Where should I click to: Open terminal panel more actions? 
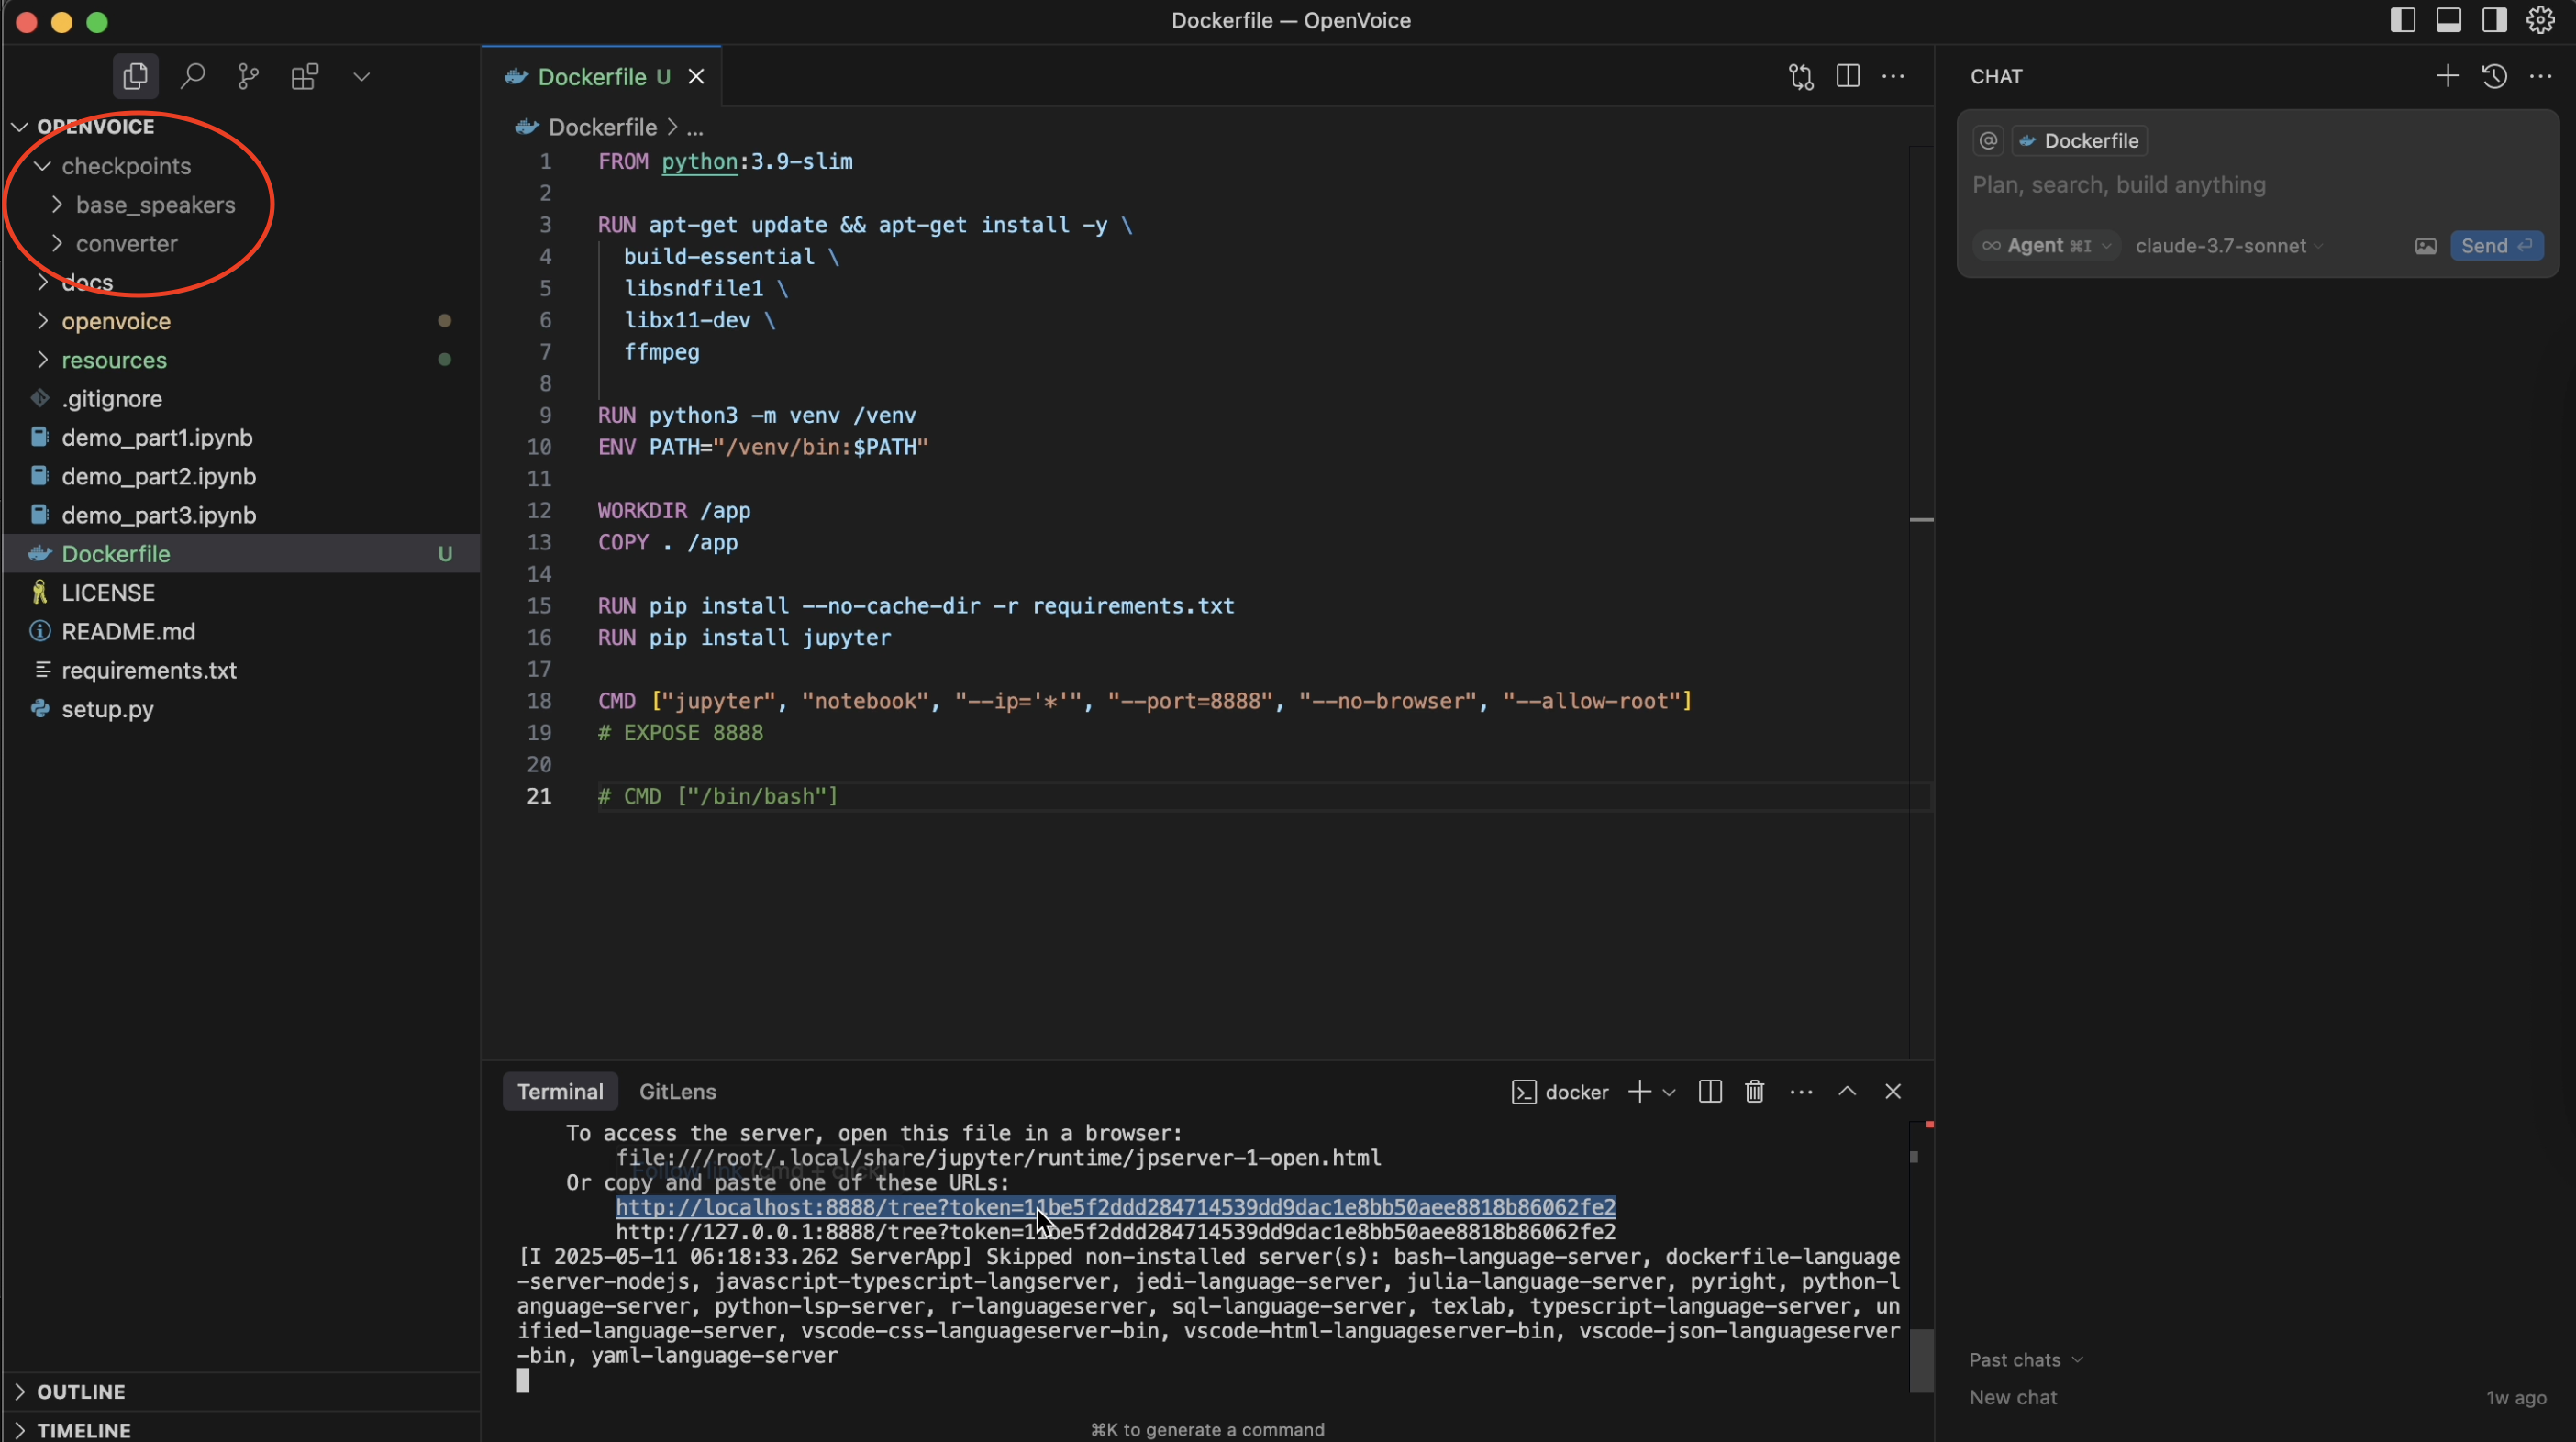1801,1092
